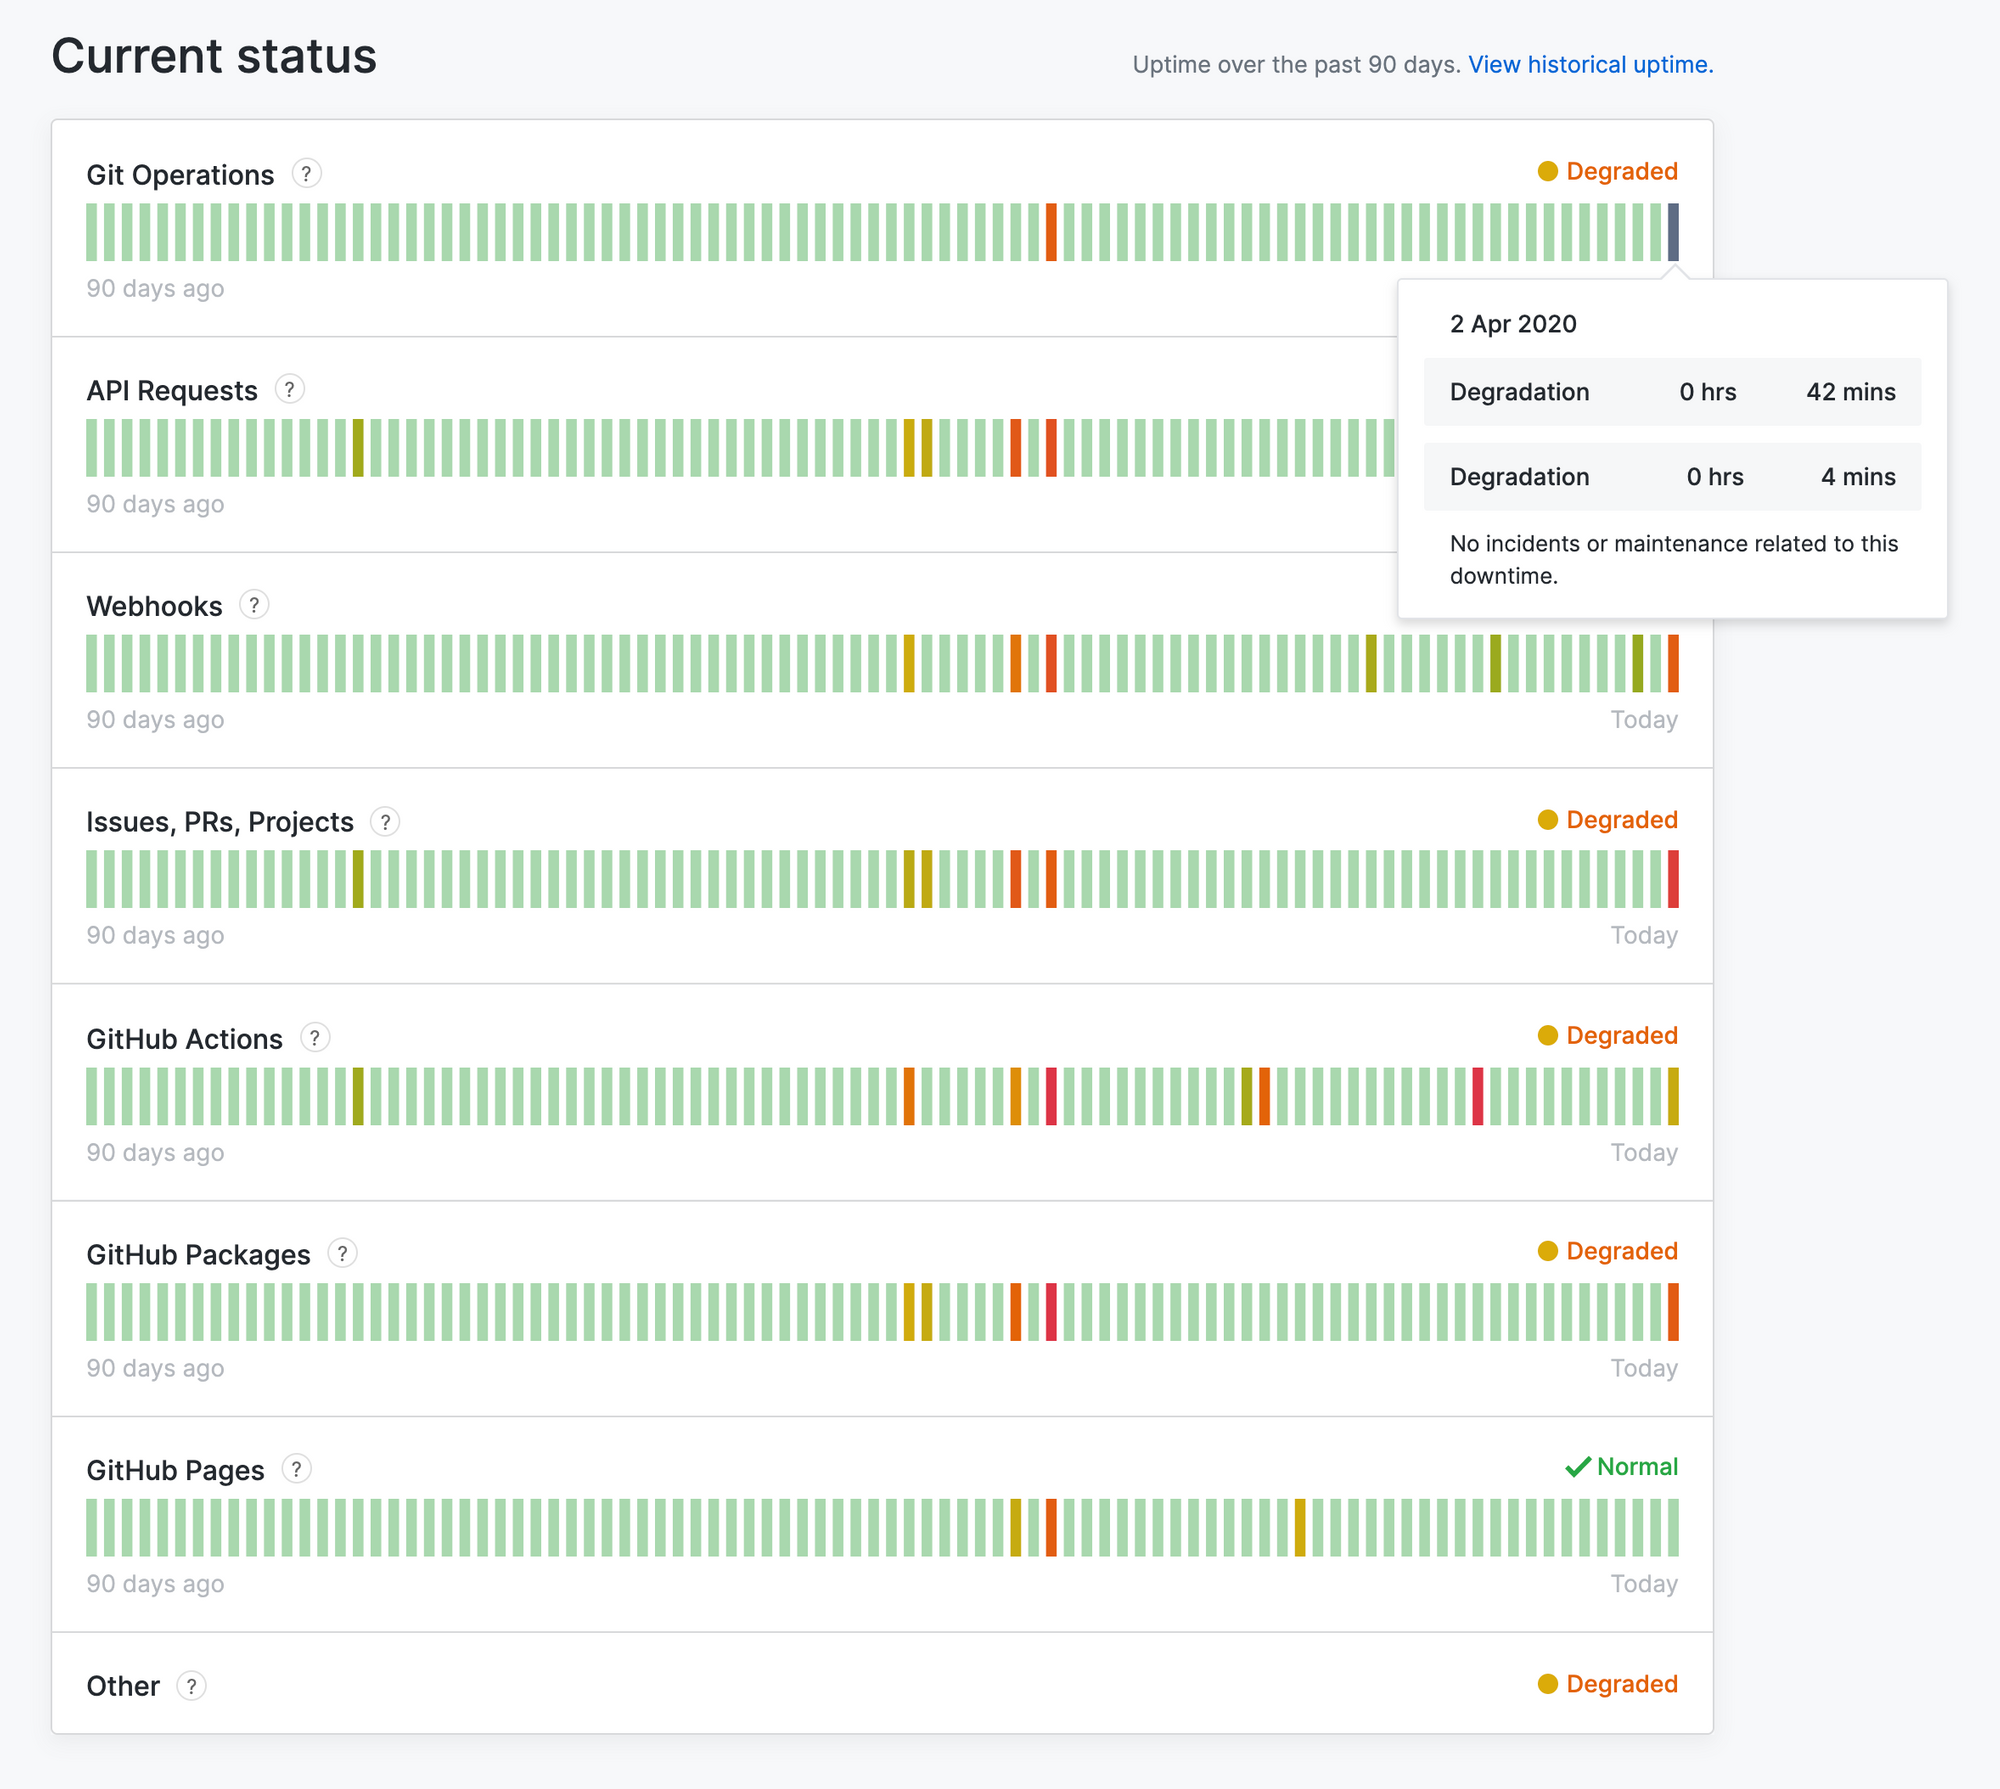This screenshot has width=2000, height=1789.
Task: Click the 2 Apr 2020 date in tooltip
Action: click(1513, 324)
